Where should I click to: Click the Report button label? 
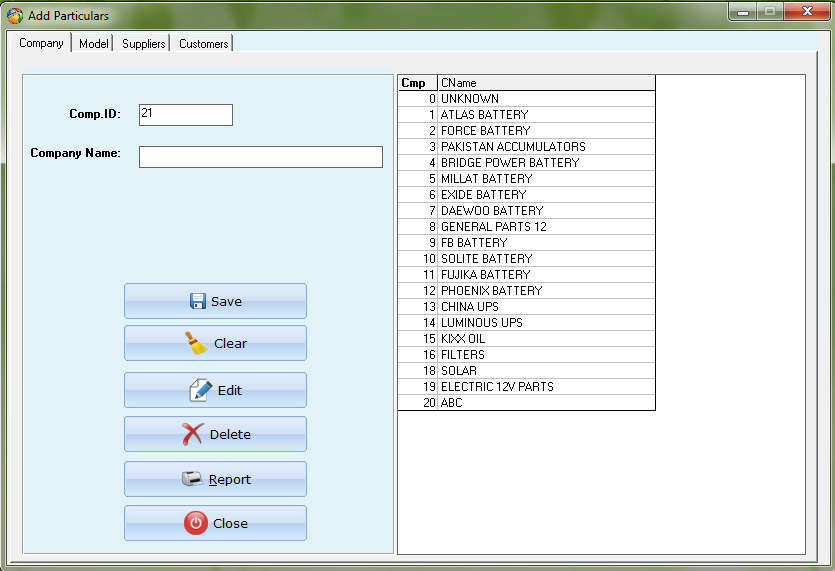[230, 479]
